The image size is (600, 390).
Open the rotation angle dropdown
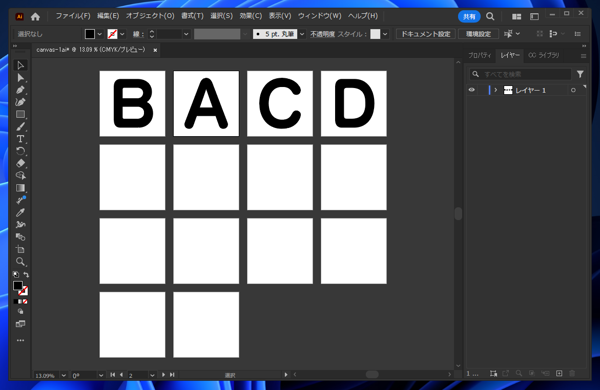point(101,375)
